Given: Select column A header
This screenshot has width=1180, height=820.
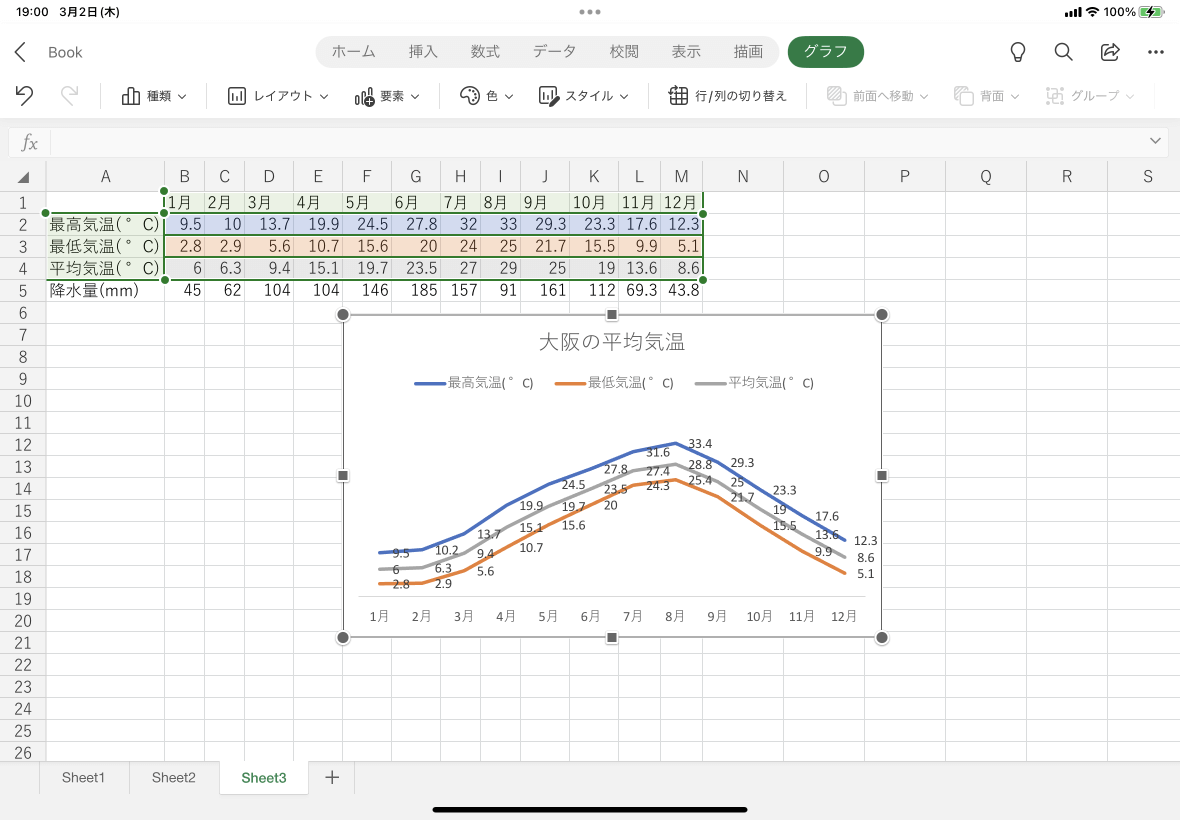Looking at the screenshot, I should coord(105,177).
